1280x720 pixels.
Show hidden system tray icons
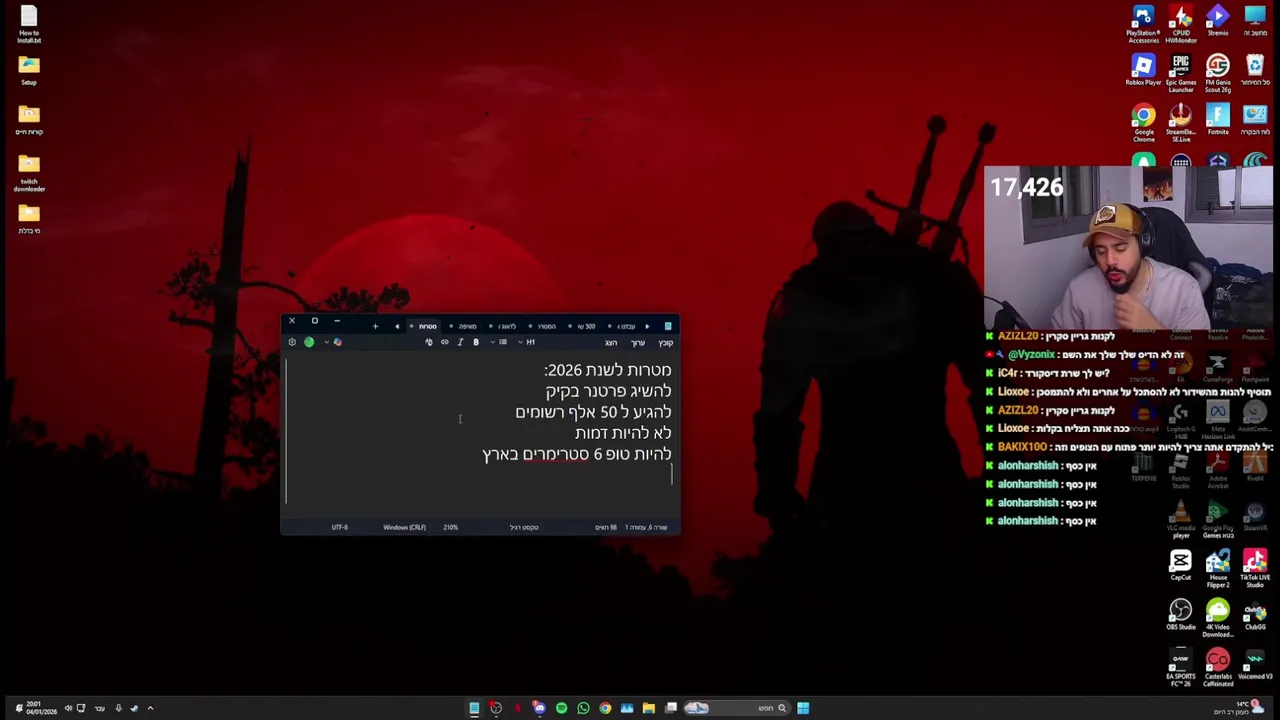(150, 708)
